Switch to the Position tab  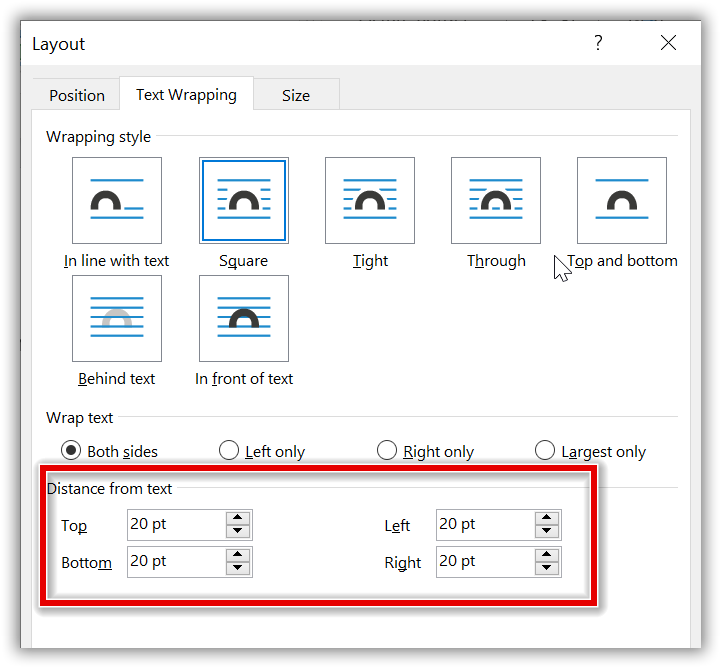77,95
